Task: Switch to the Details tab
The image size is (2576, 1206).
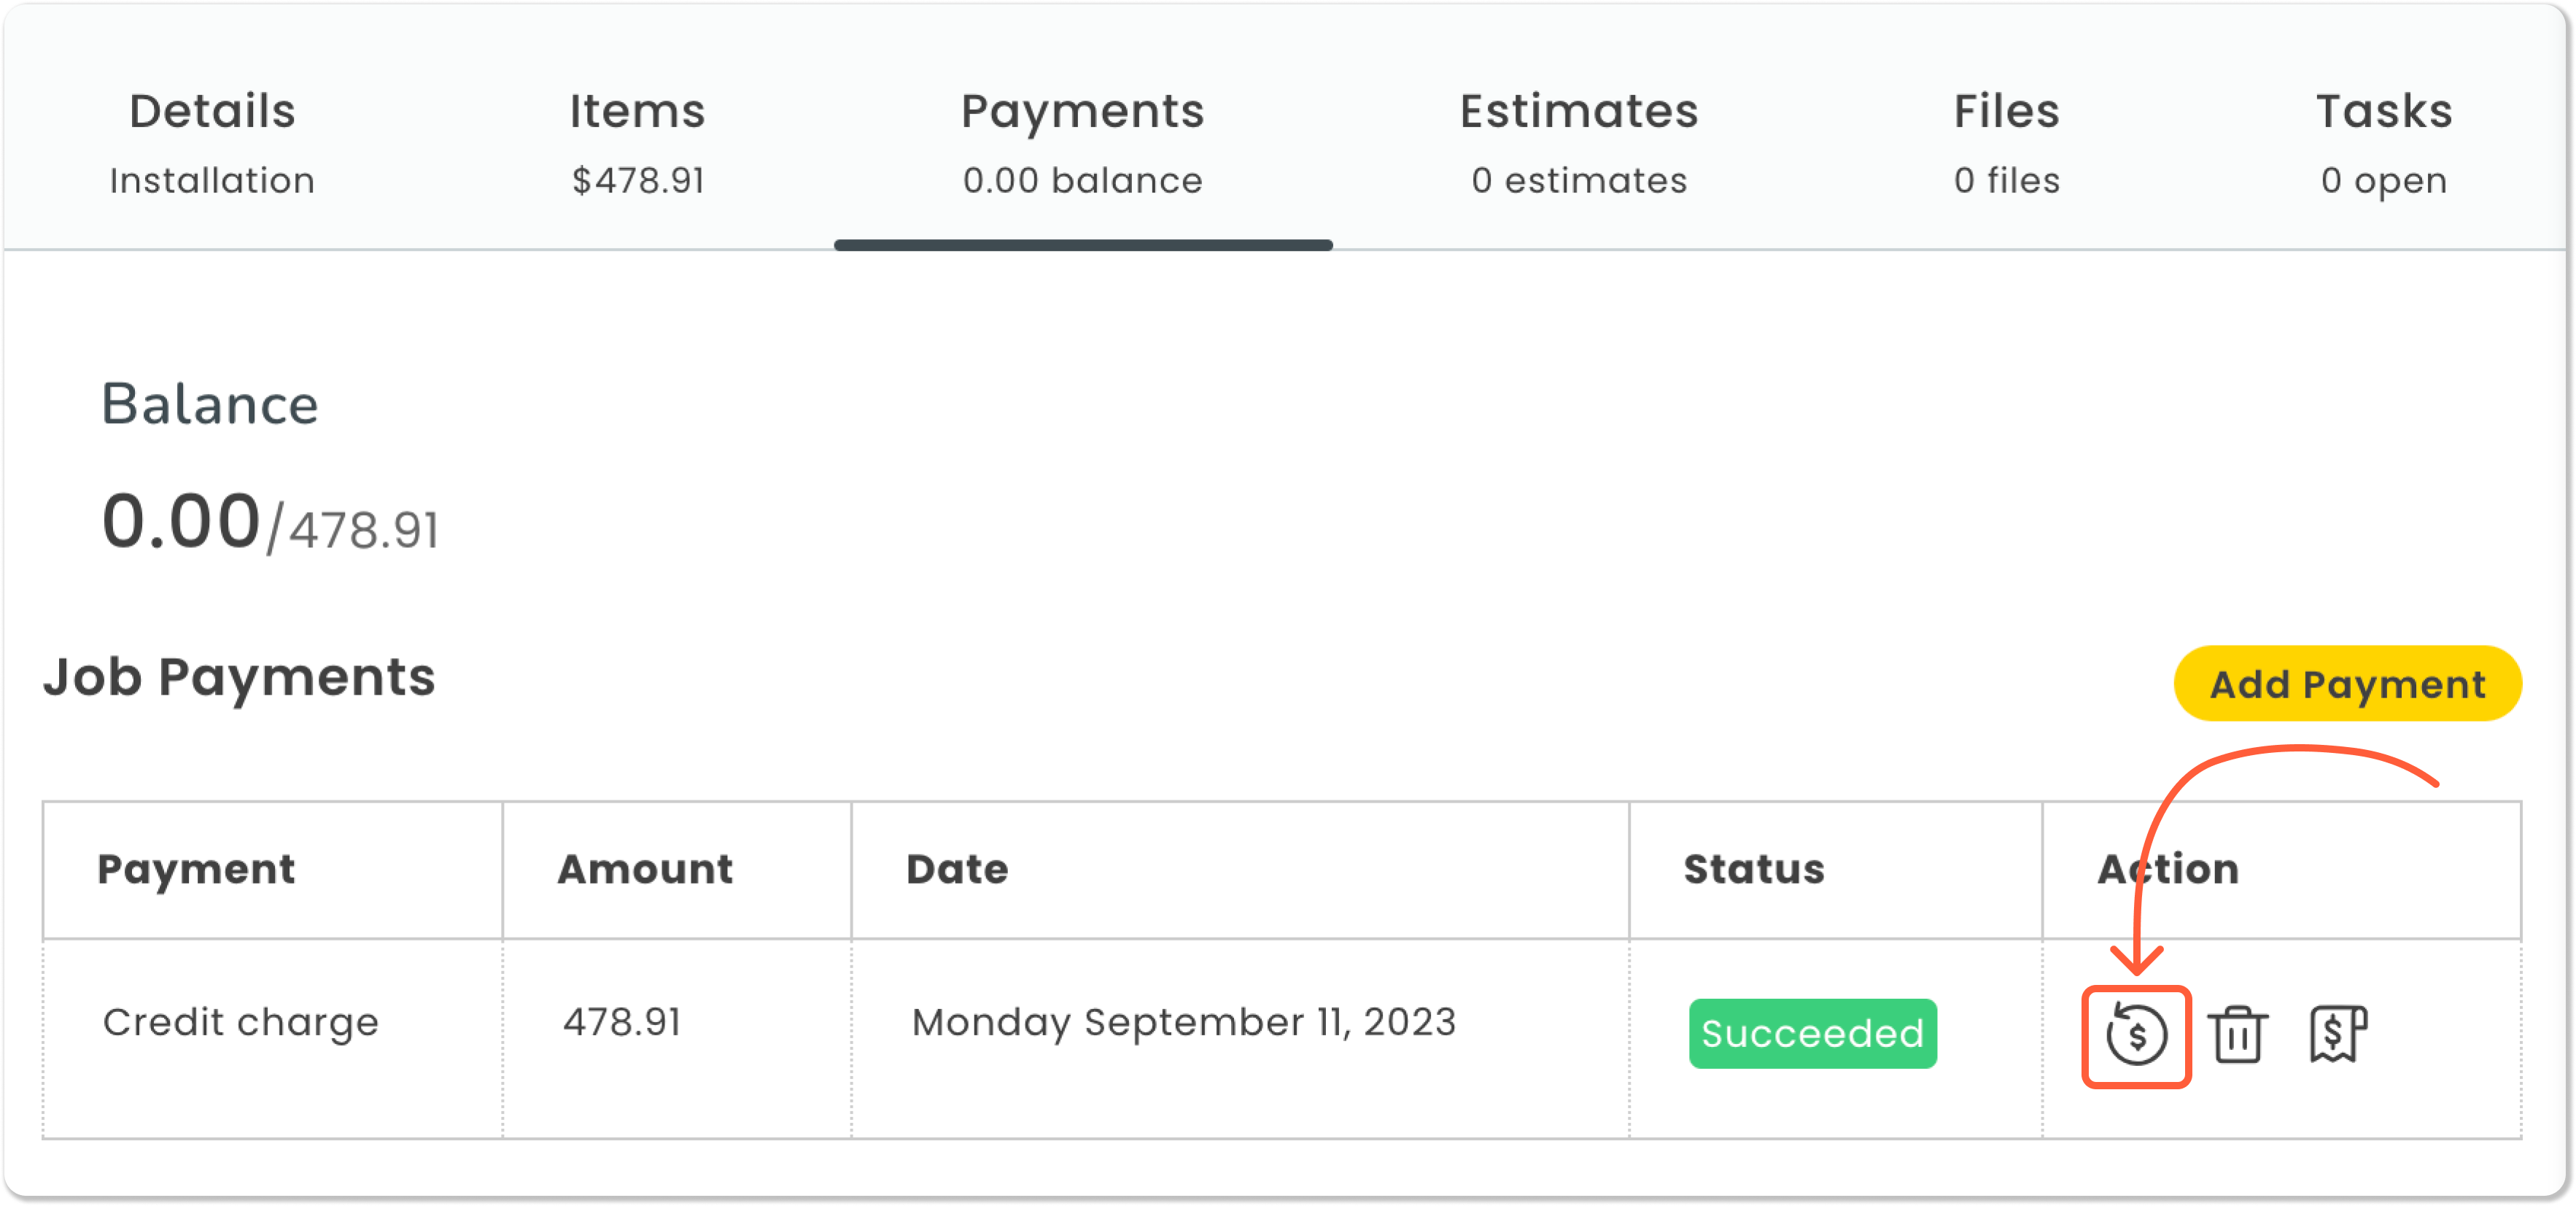Action: click(x=212, y=143)
